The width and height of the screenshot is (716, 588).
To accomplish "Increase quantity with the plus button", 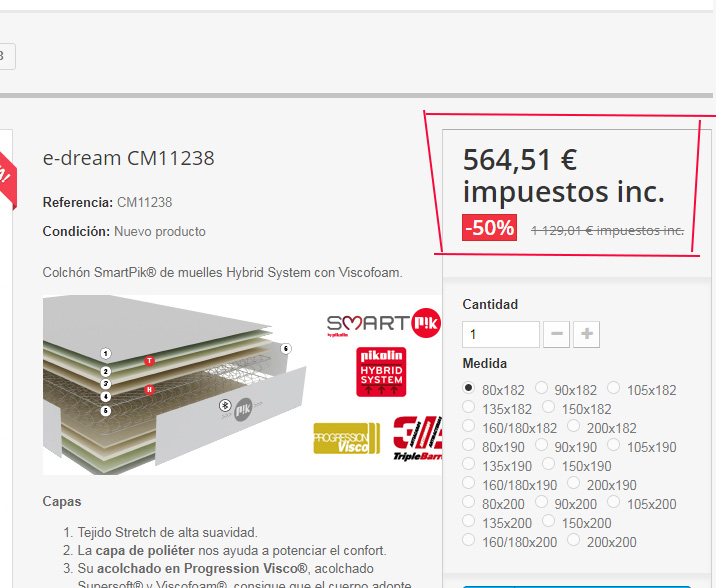I will click(586, 334).
